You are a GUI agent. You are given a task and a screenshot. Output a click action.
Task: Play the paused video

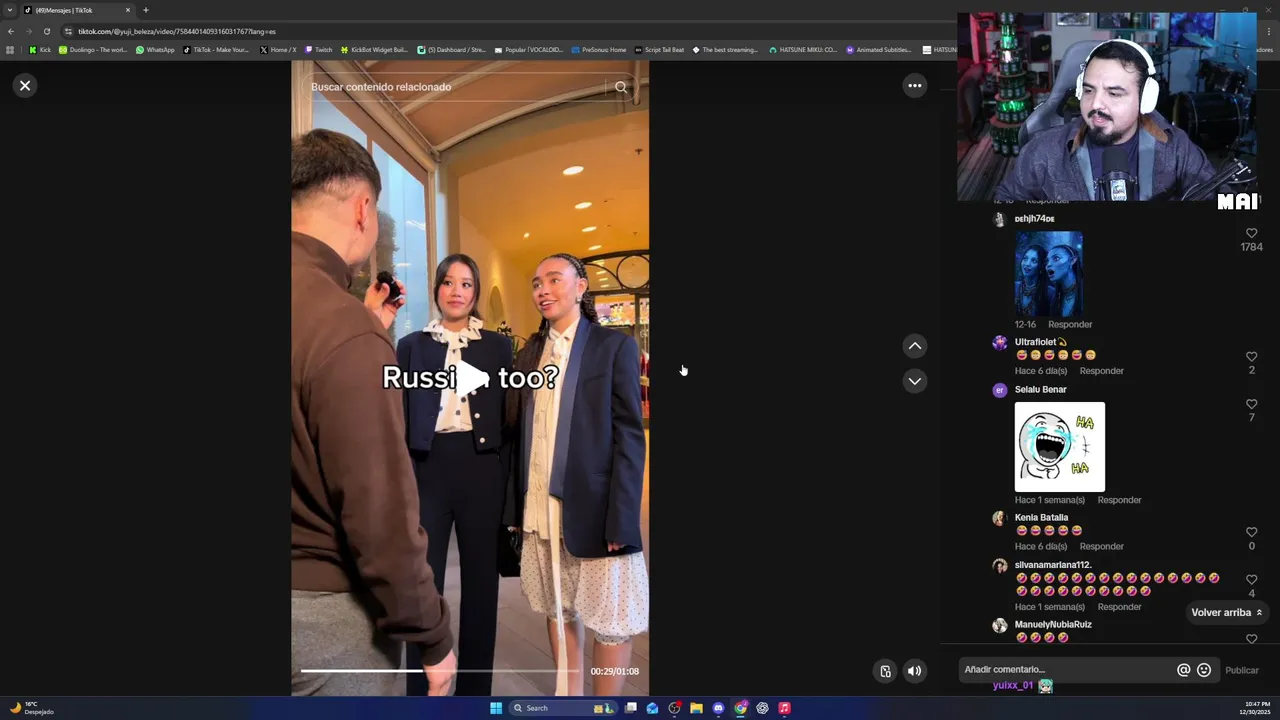click(470, 377)
